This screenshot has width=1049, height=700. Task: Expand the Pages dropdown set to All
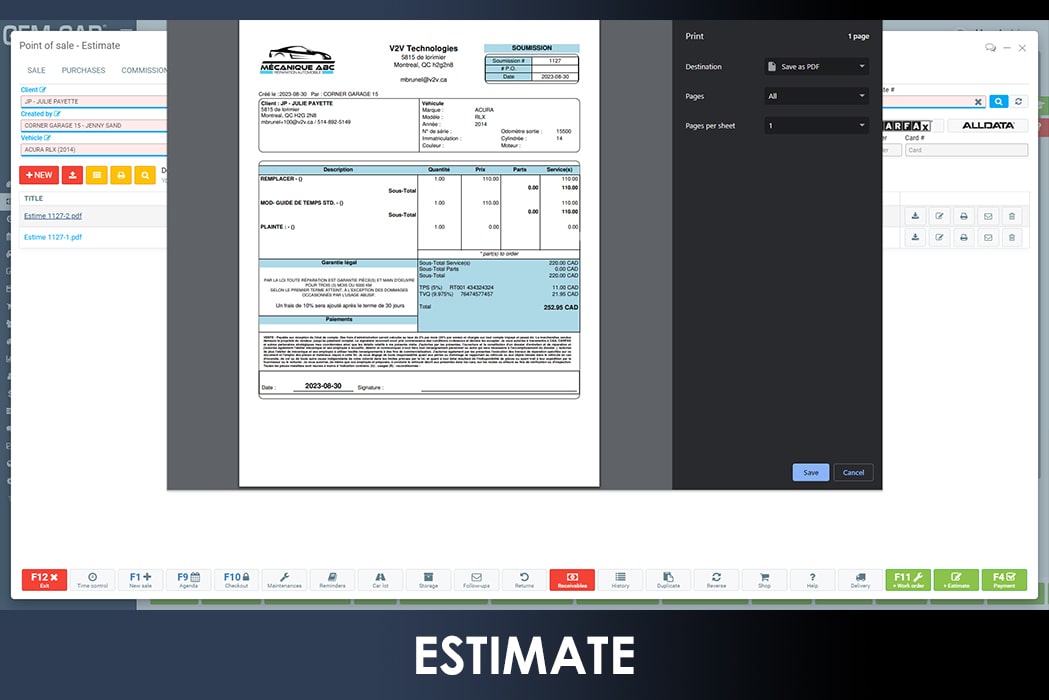(x=816, y=96)
